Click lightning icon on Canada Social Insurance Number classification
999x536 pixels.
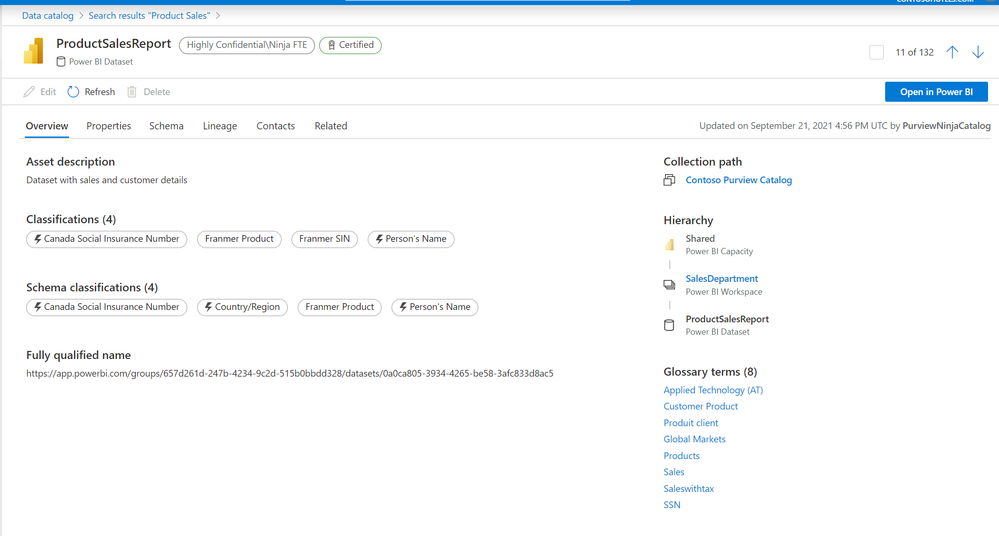pos(38,239)
